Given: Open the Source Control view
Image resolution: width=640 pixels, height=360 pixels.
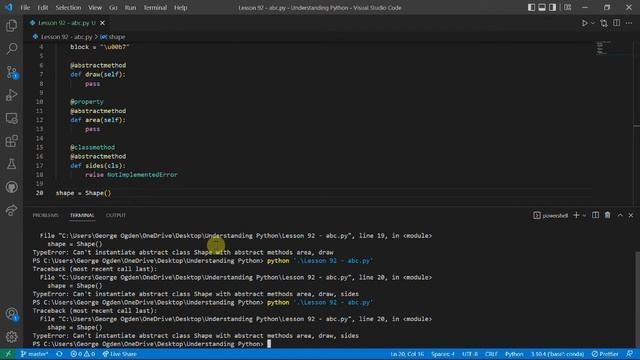Looking at the screenshot, I should point(11,72).
